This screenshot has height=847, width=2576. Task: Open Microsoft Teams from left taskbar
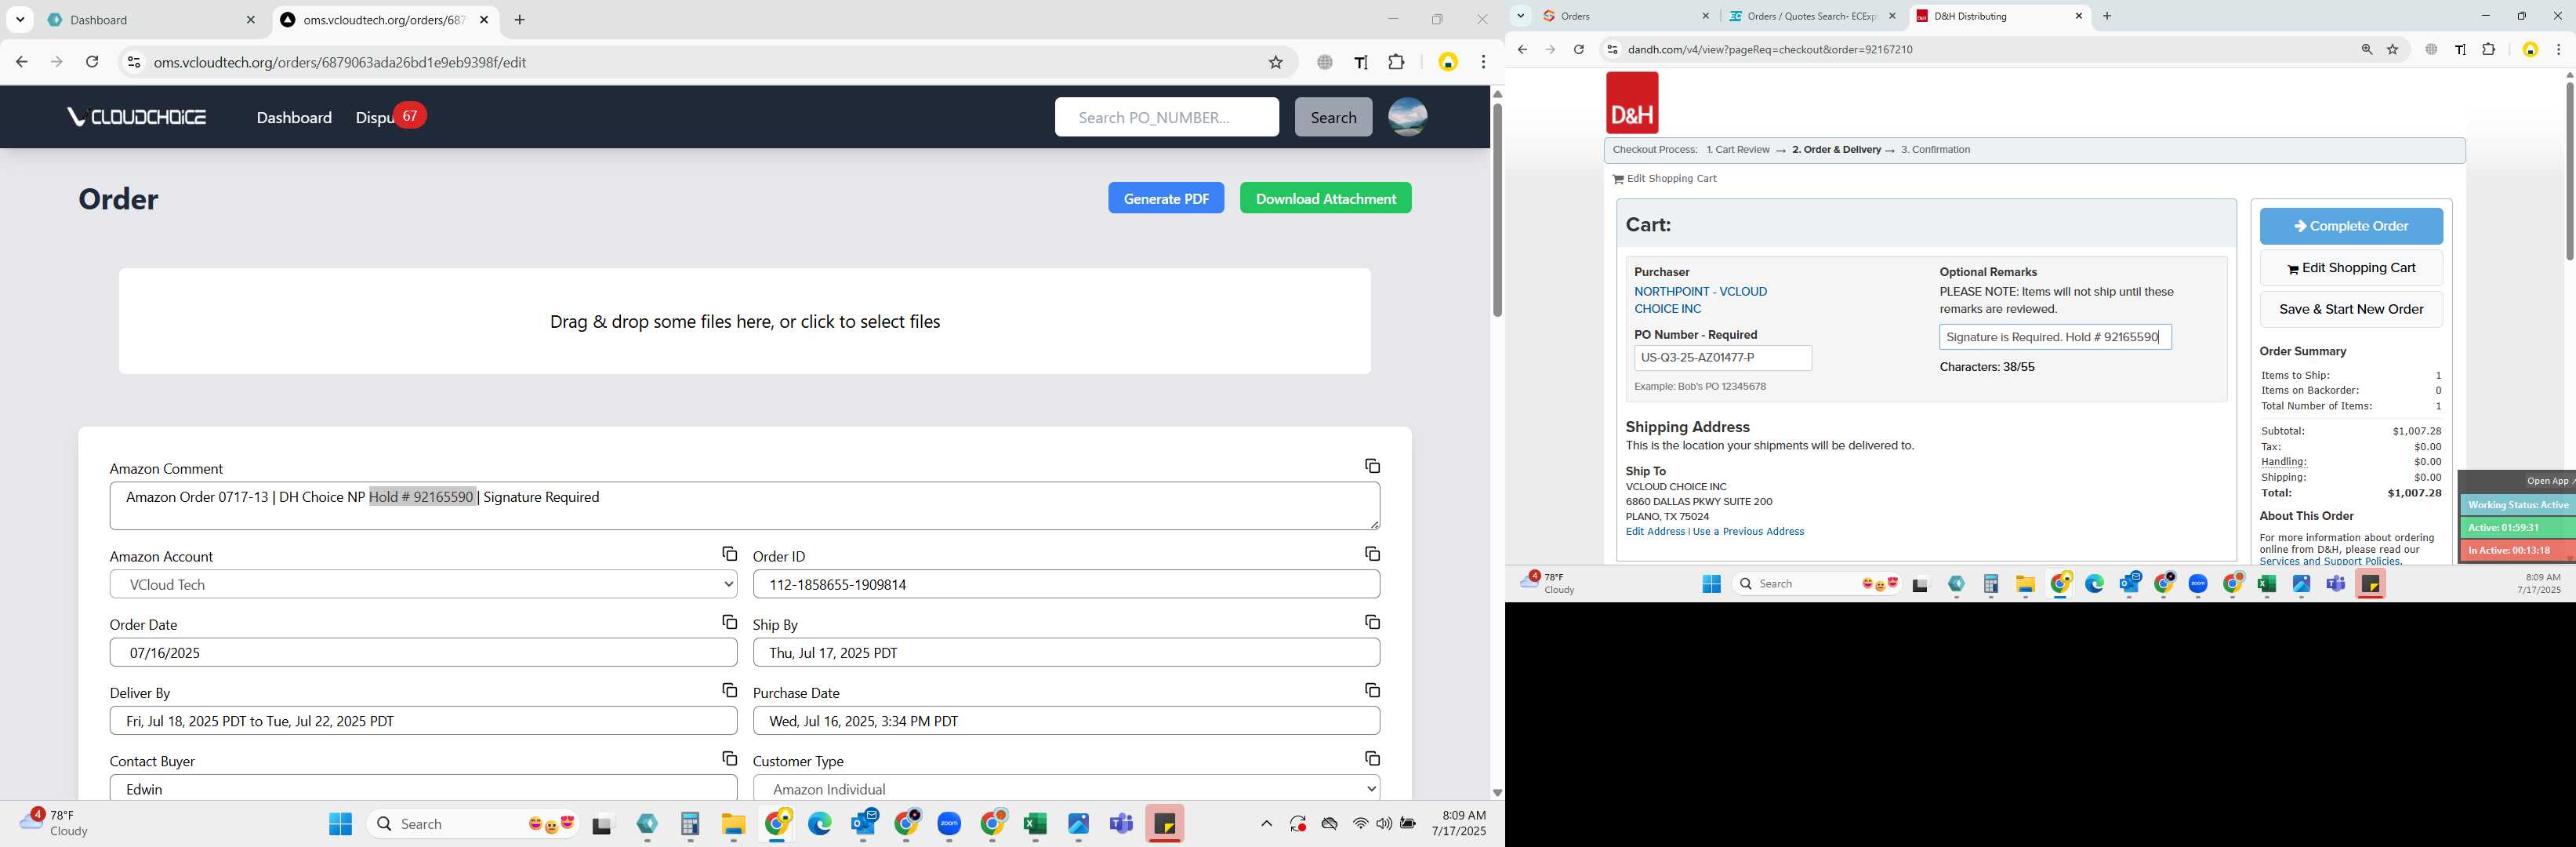[x=1121, y=823]
